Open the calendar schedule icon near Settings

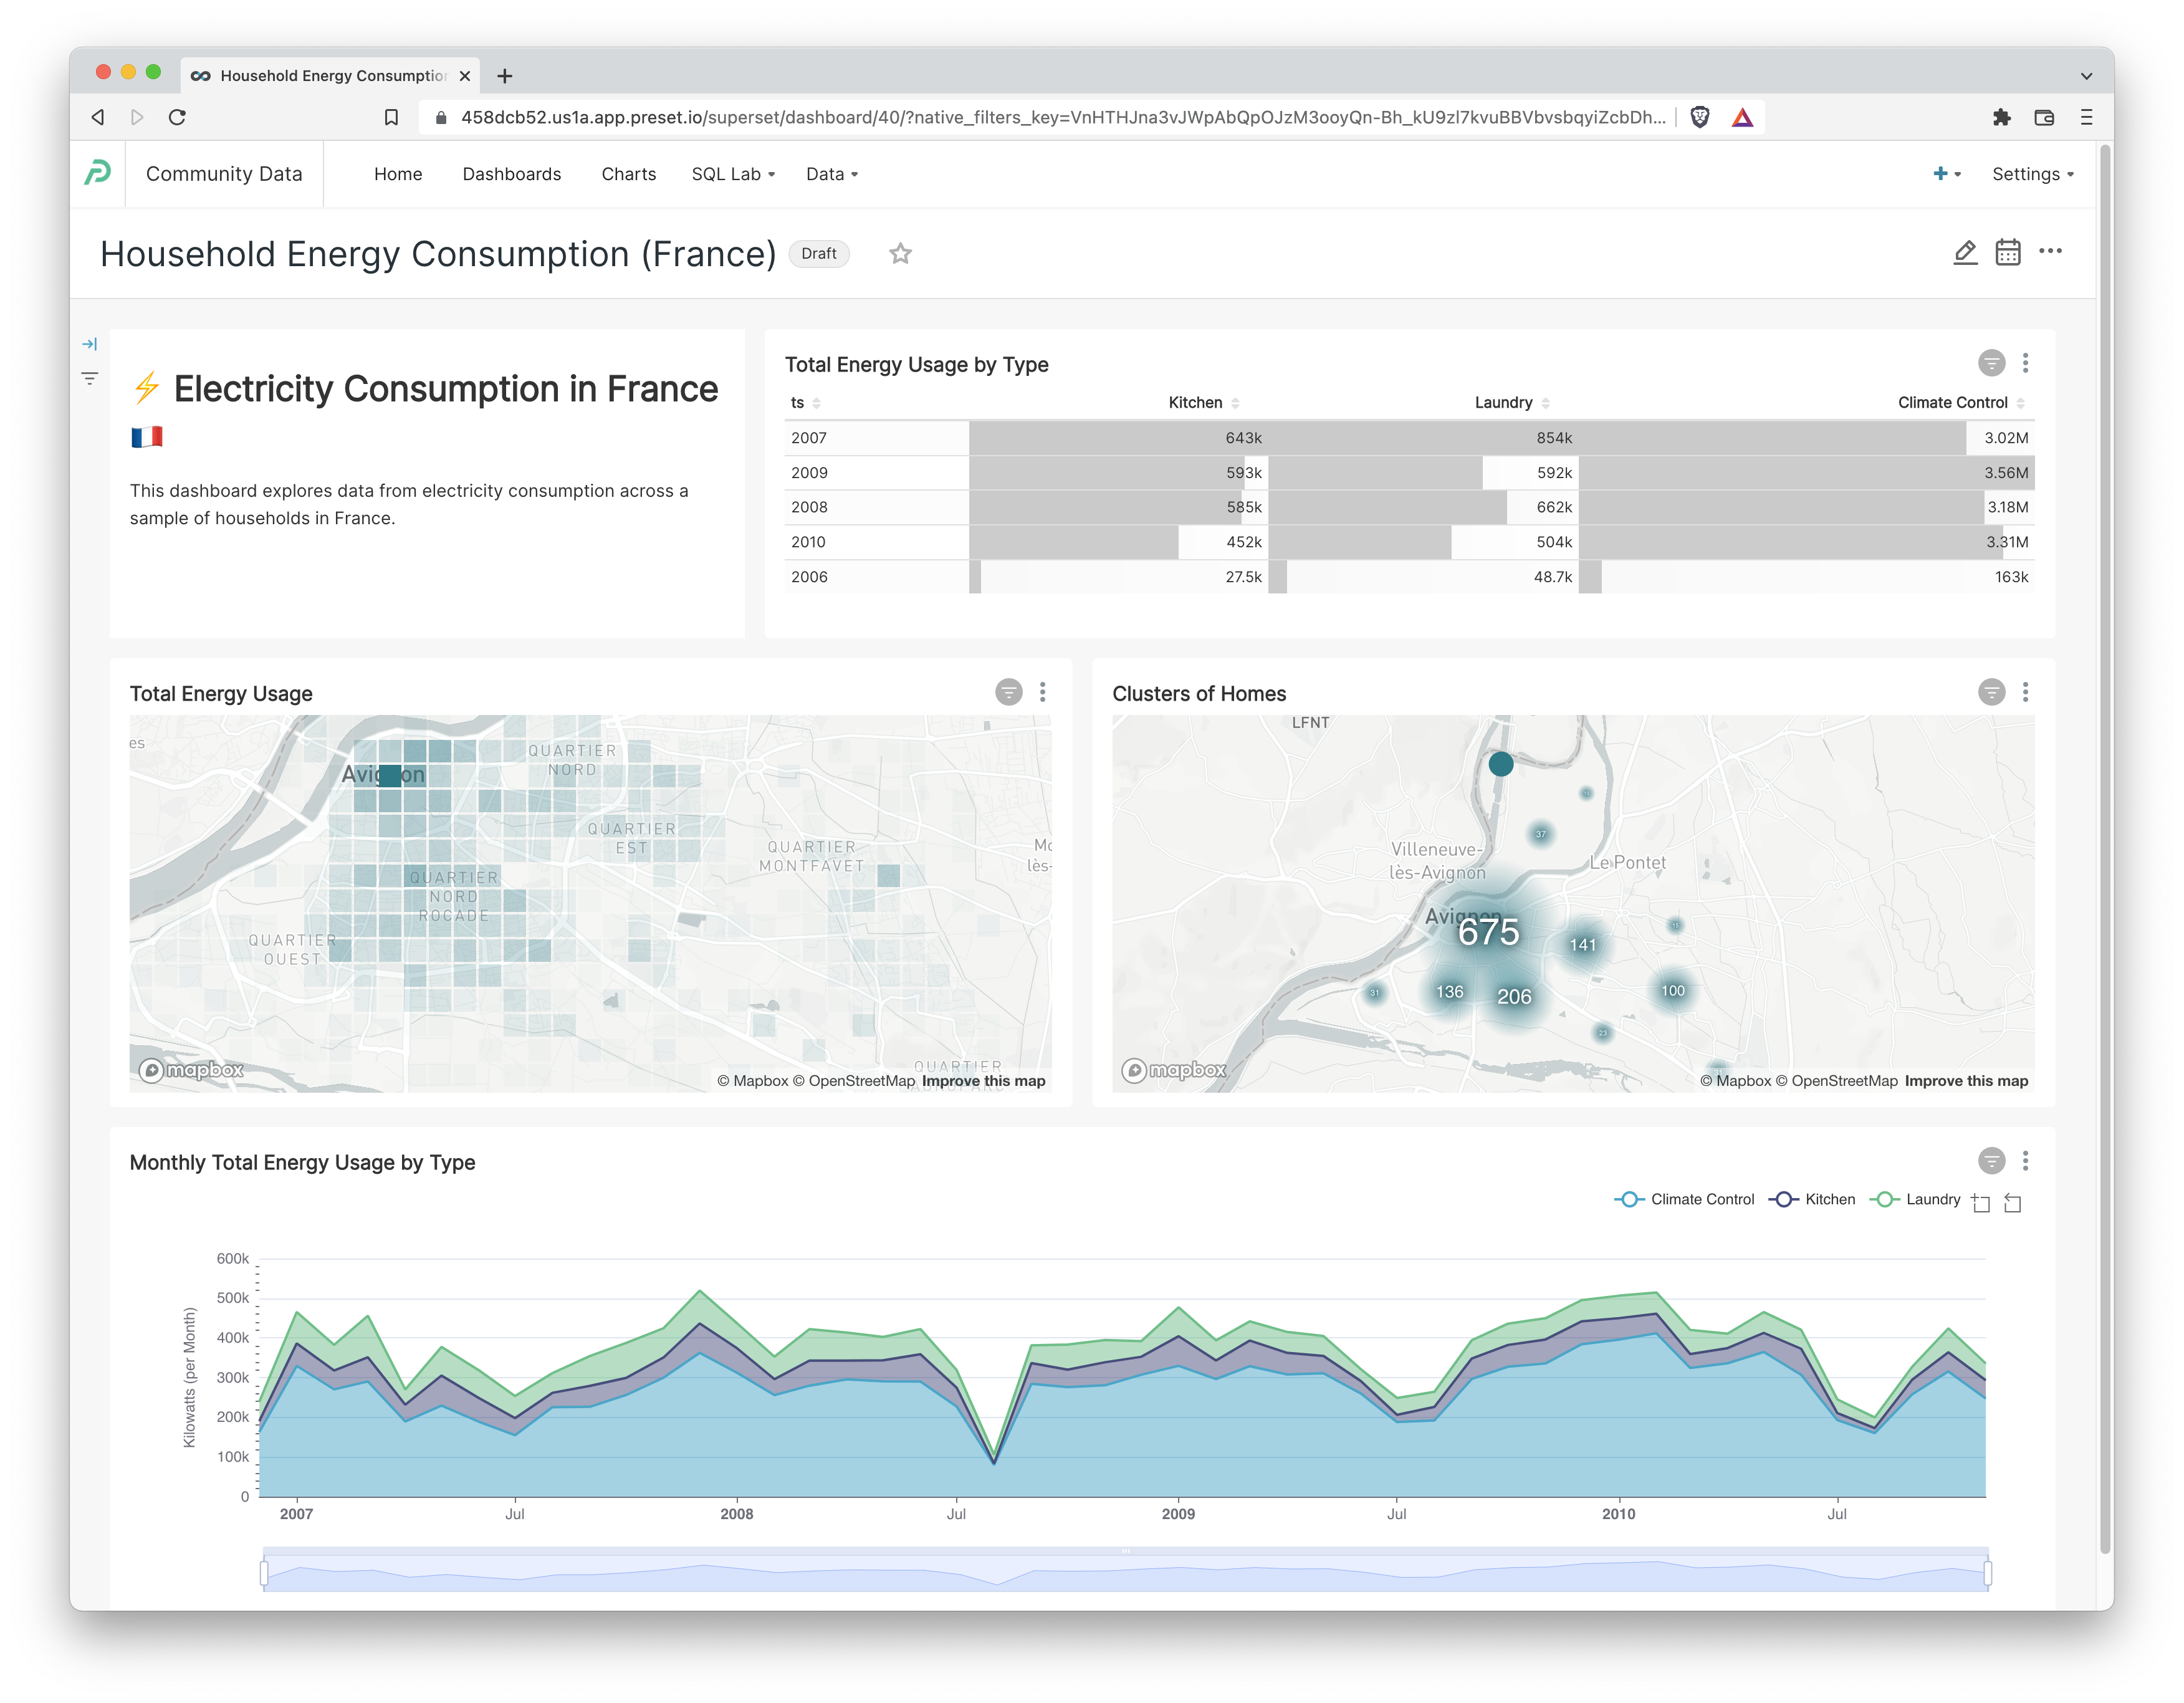[x=2008, y=253]
